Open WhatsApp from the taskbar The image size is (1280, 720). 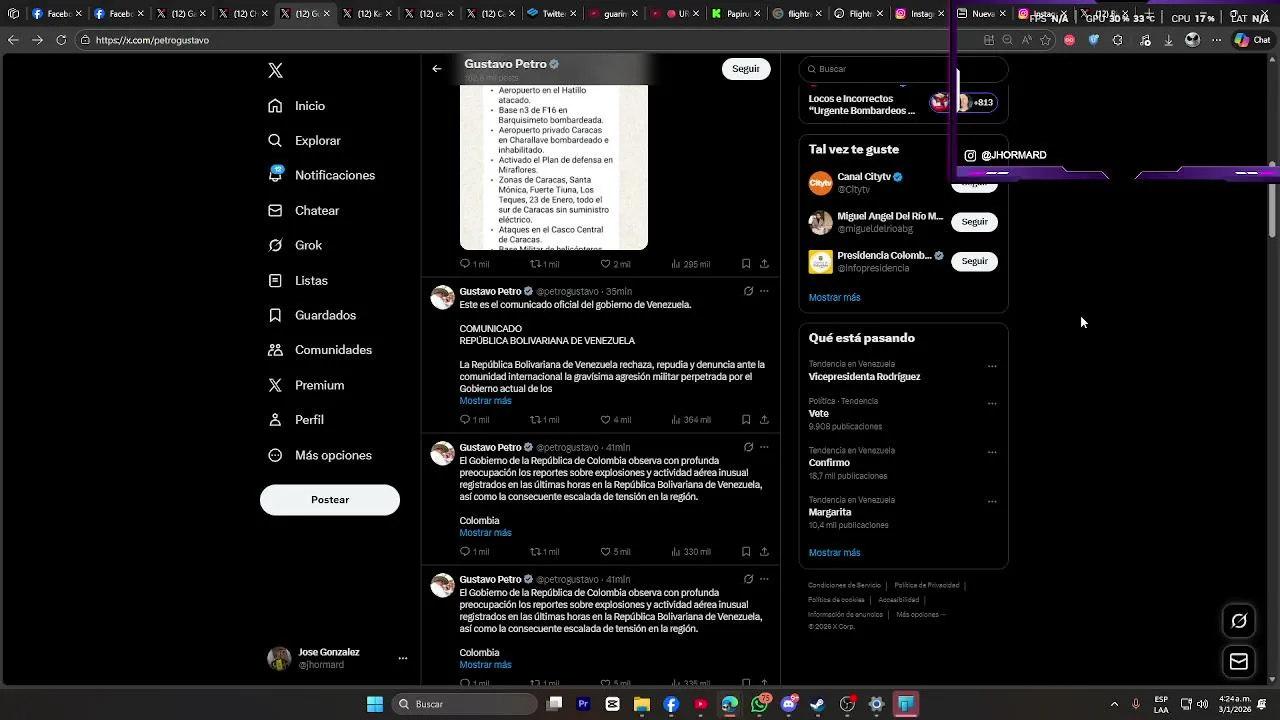click(759, 704)
